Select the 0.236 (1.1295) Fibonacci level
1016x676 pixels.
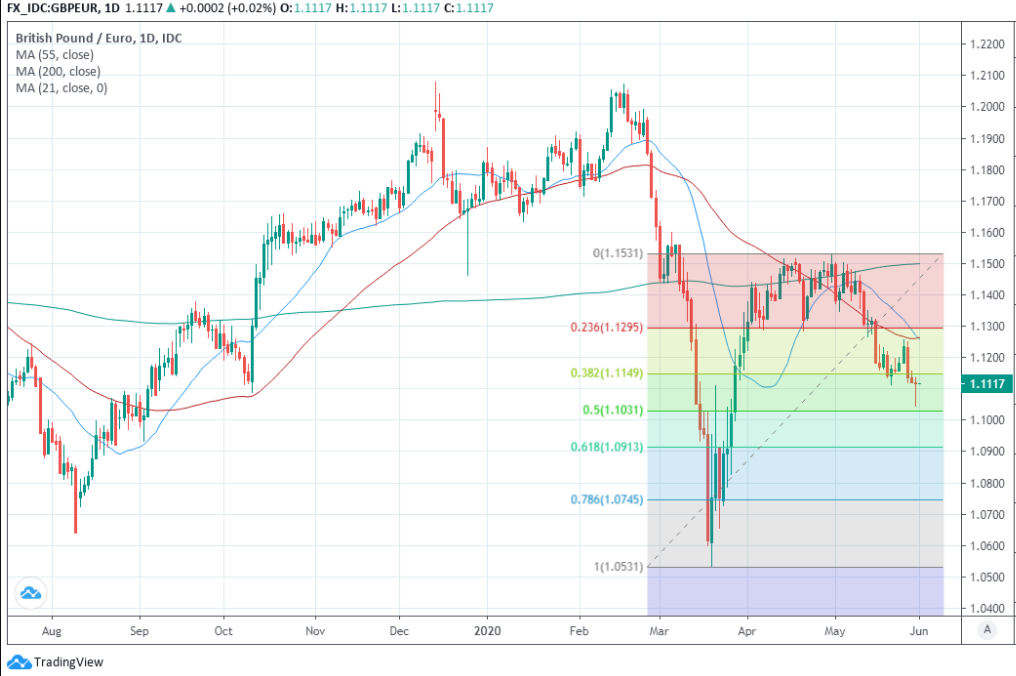(x=608, y=327)
